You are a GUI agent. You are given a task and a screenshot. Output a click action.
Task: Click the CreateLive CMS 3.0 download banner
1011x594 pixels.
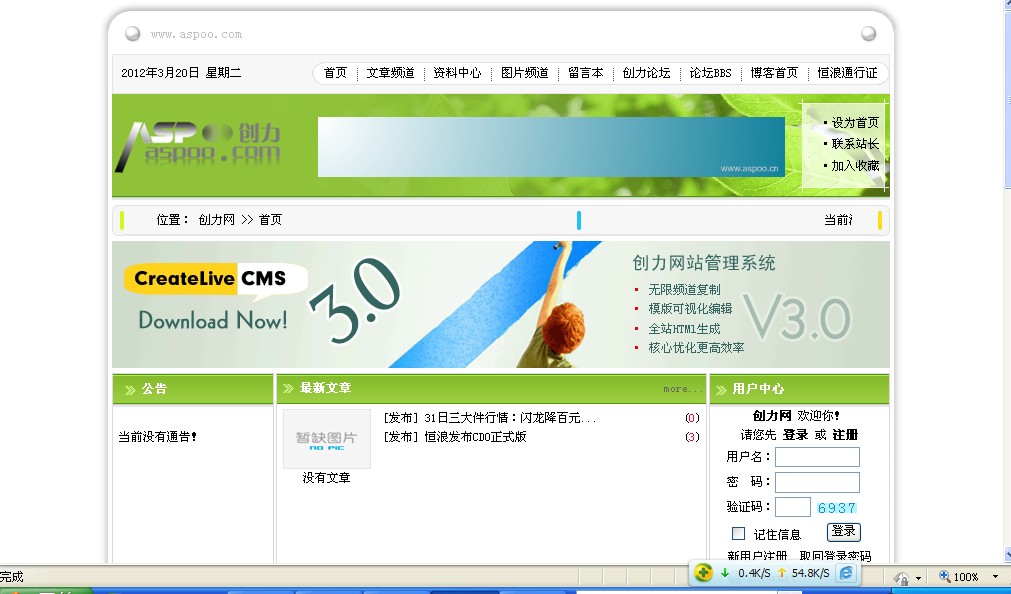coord(500,304)
